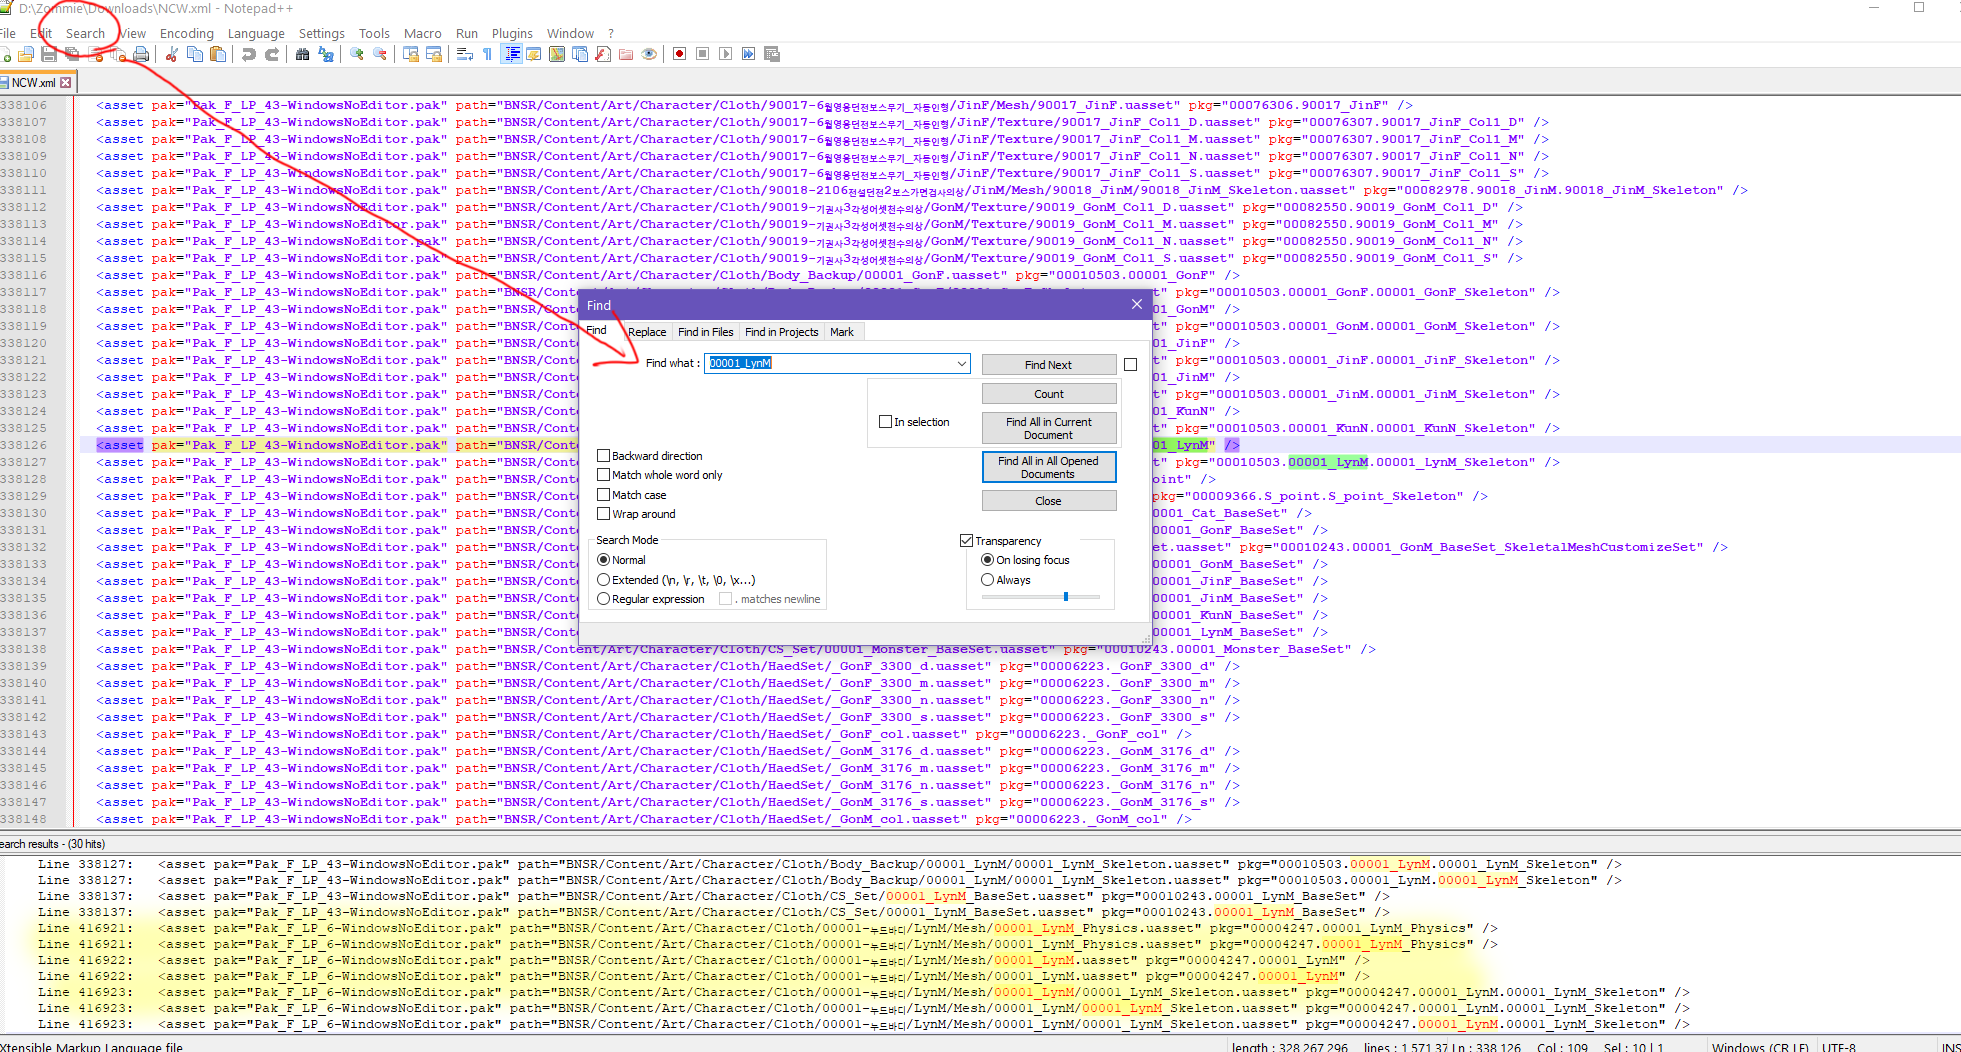Click the Count button

1049,394
